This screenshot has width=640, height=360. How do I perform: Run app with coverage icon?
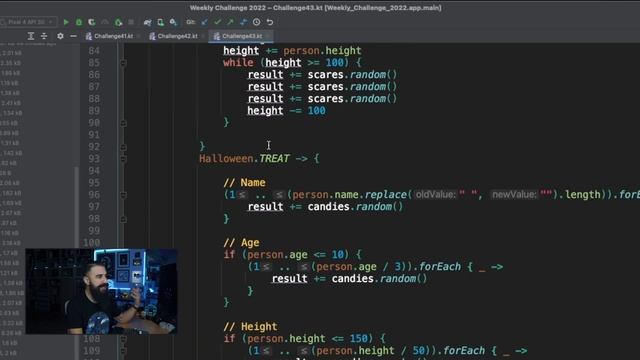pos(92,22)
